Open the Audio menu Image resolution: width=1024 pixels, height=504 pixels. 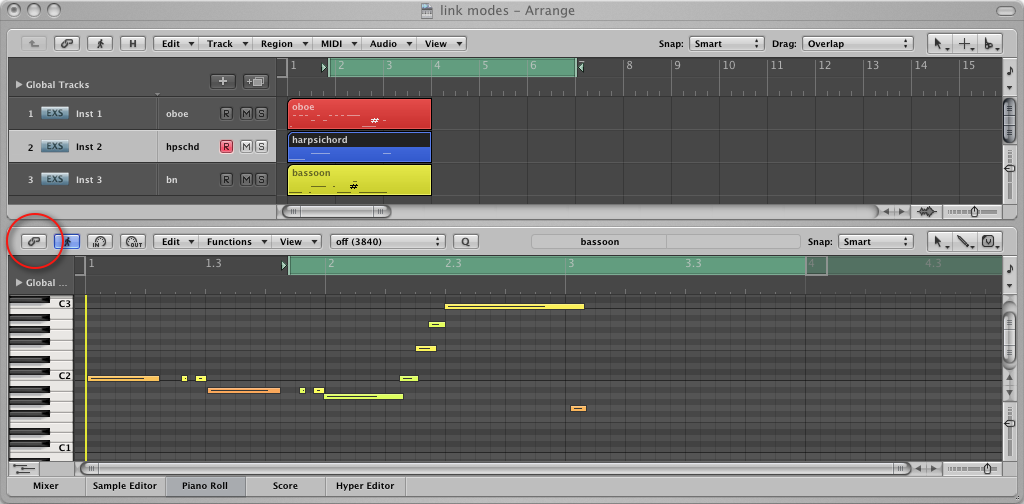pyautogui.click(x=389, y=44)
